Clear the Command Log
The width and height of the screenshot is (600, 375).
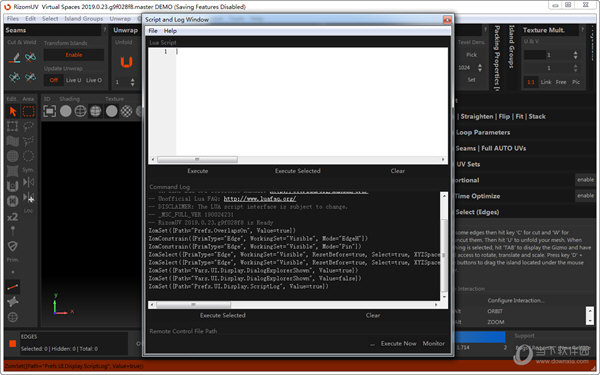point(373,315)
